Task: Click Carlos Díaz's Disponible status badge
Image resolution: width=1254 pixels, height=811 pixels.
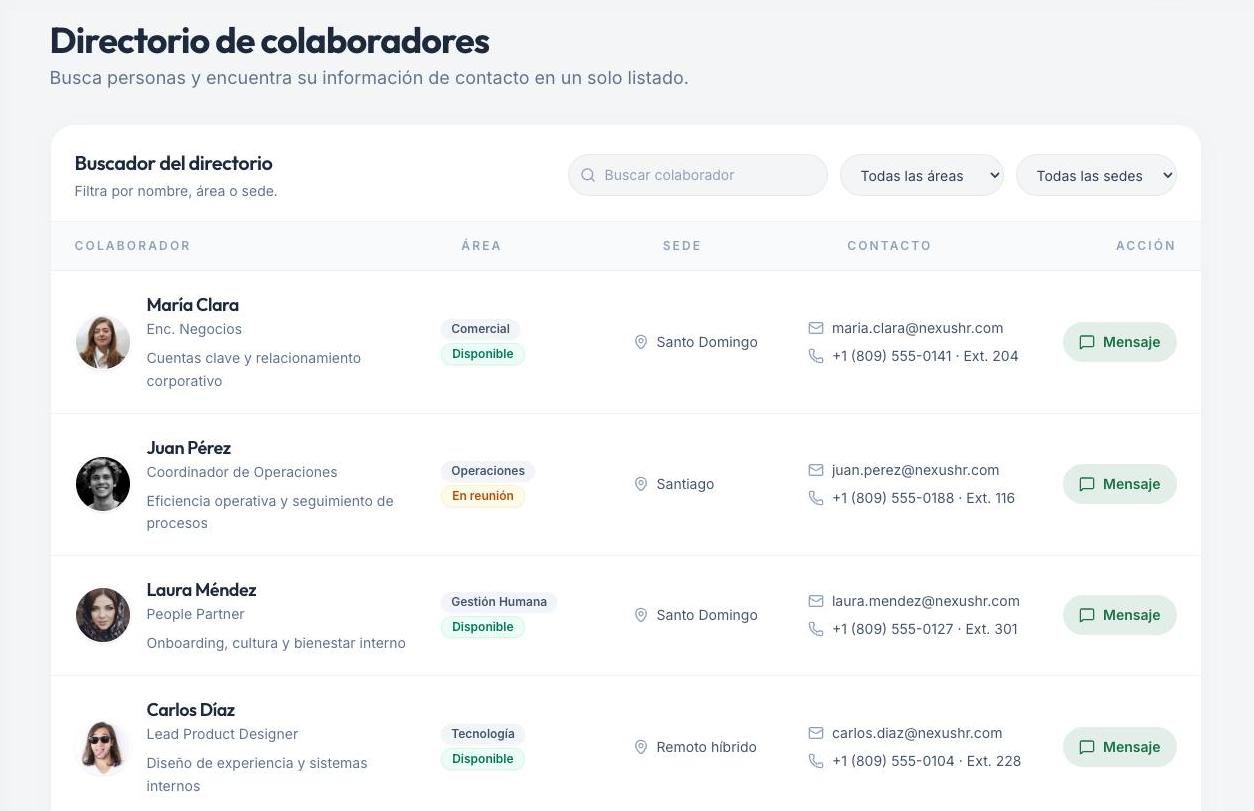Action: pos(483,759)
